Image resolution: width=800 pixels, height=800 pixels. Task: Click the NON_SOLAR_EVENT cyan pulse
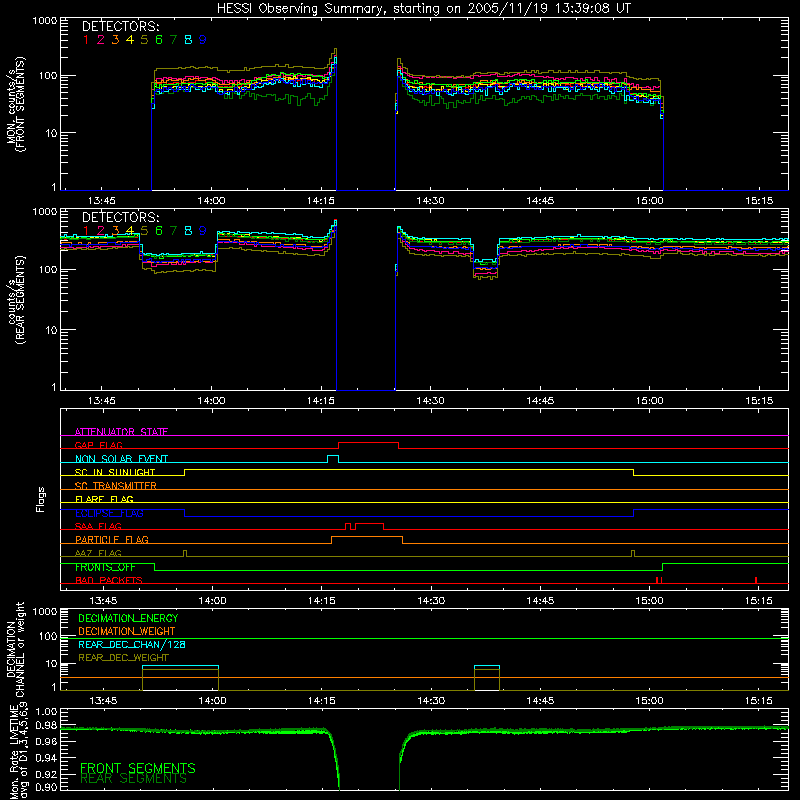(333, 456)
